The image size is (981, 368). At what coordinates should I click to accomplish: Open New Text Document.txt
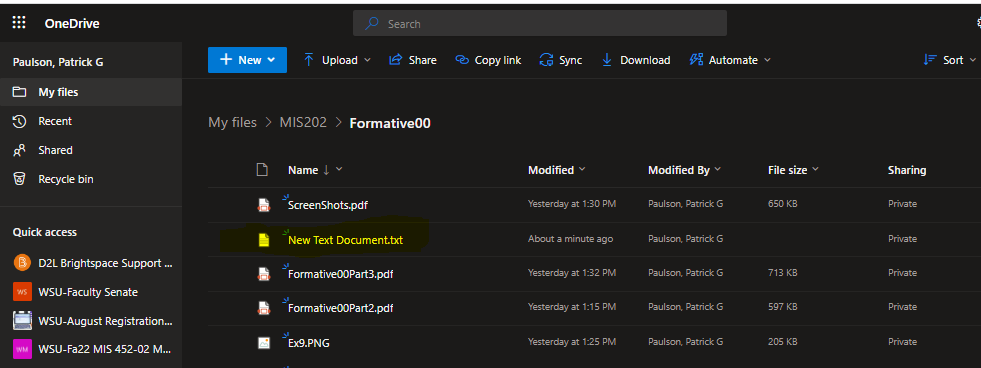click(x=345, y=240)
